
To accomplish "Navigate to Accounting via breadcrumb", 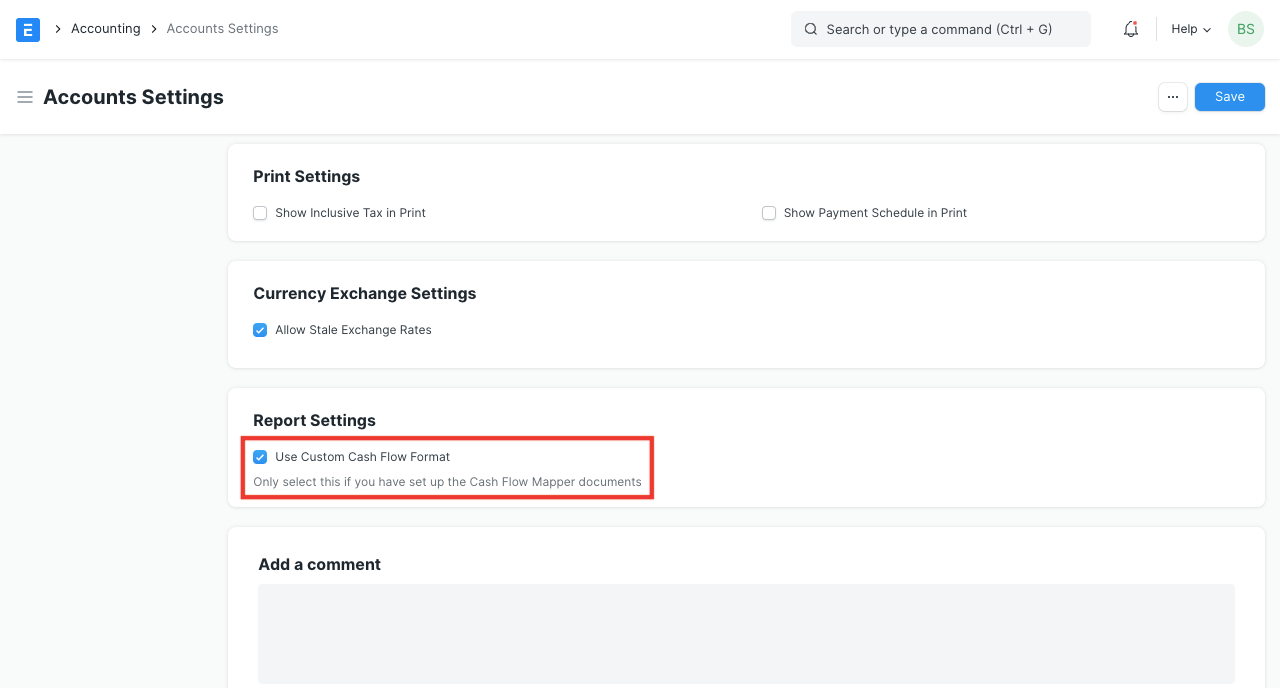I will [106, 29].
